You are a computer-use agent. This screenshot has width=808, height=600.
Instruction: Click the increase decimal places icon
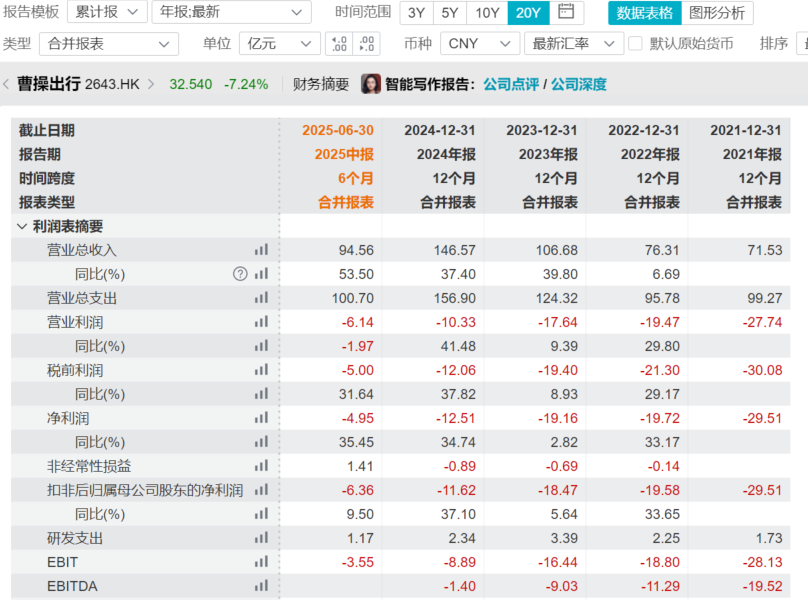[339, 44]
